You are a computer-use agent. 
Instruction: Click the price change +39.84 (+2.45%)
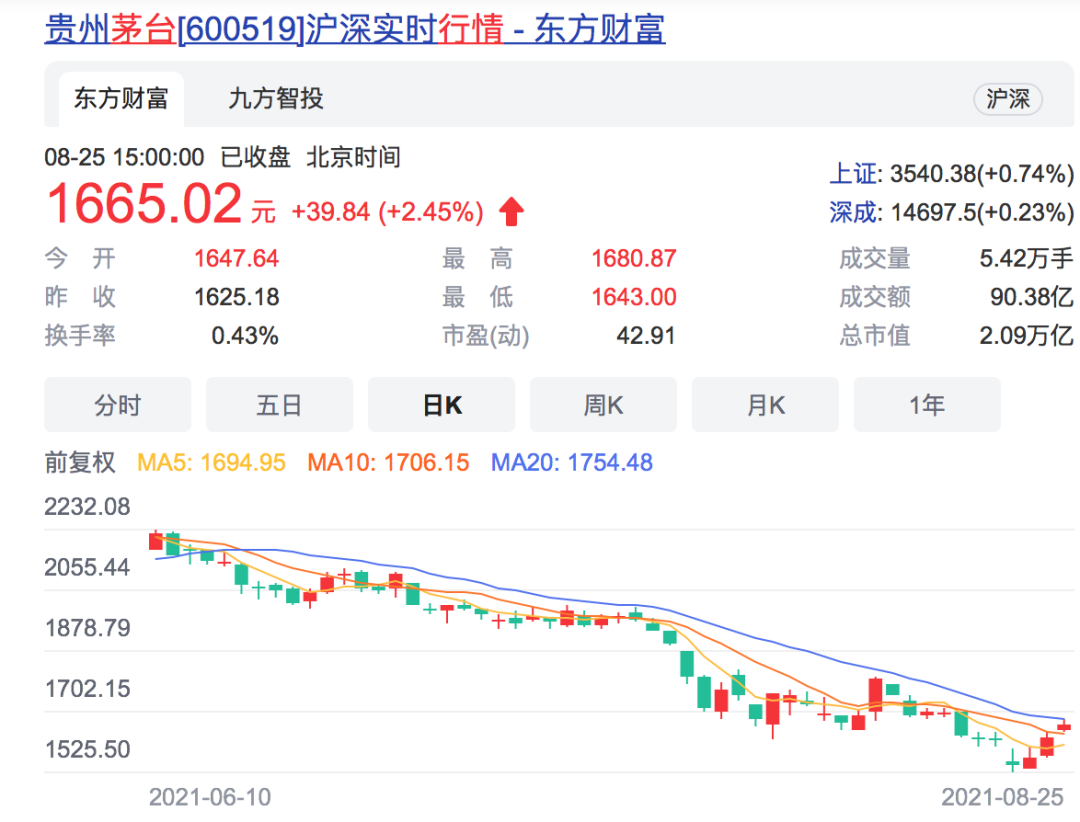(x=387, y=212)
